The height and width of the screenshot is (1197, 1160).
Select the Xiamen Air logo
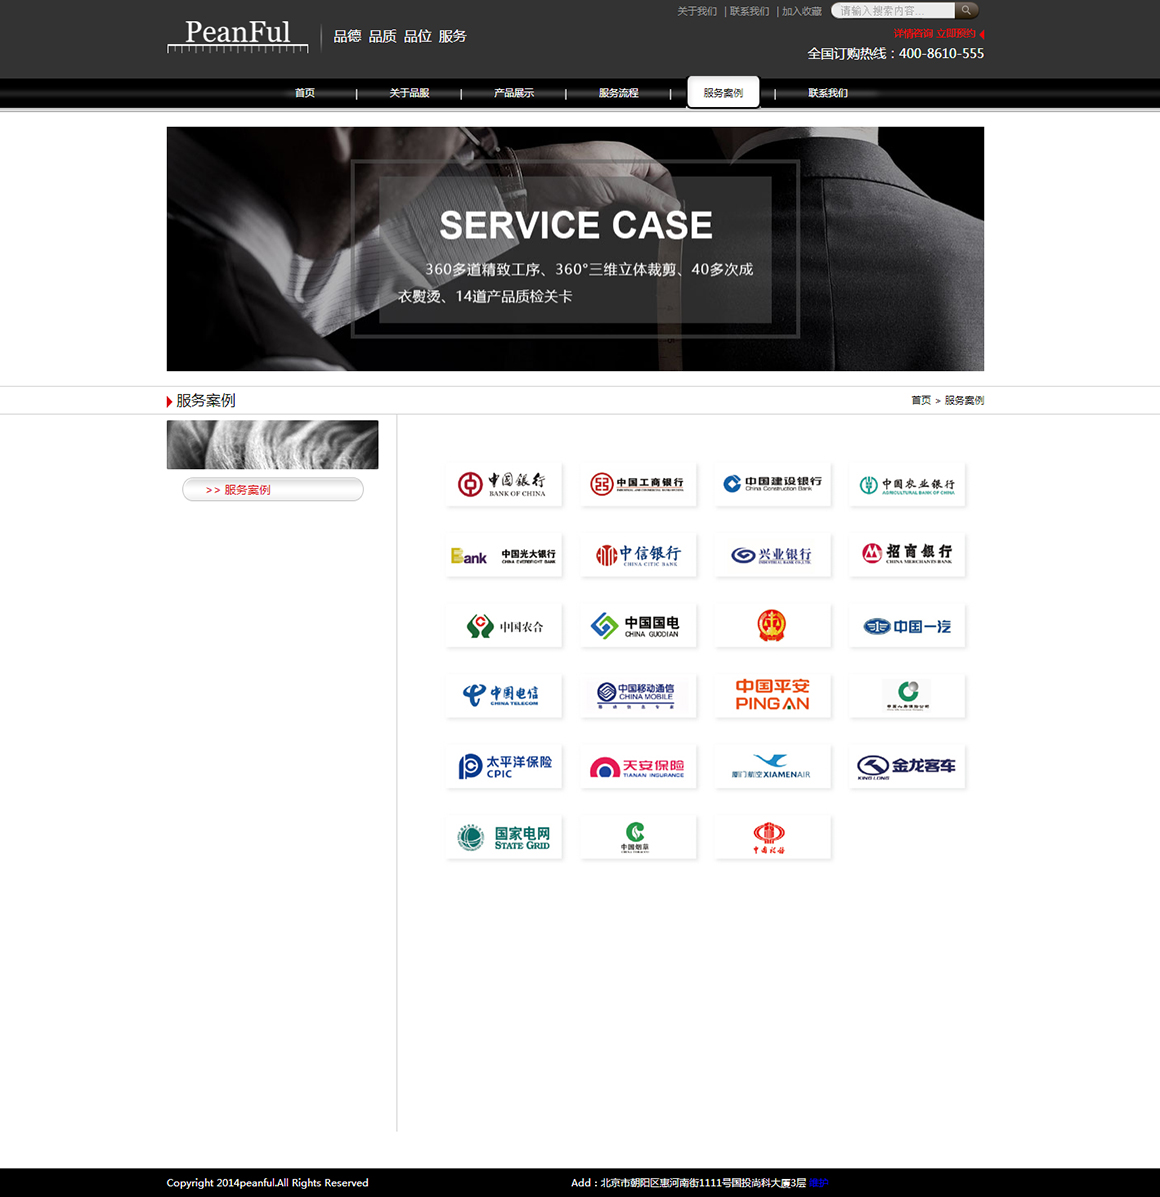tap(772, 766)
